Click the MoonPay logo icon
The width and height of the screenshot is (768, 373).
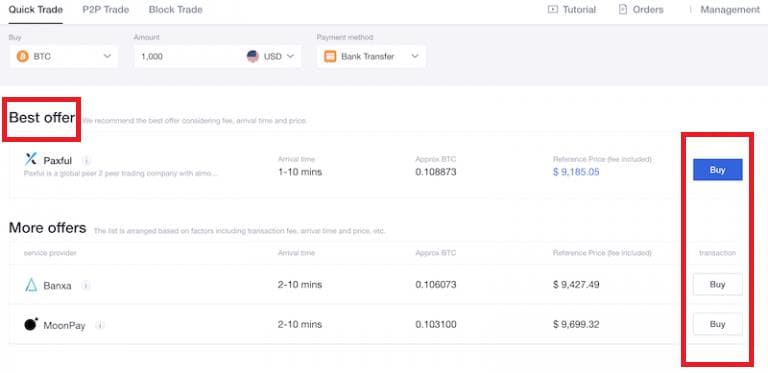[31, 324]
